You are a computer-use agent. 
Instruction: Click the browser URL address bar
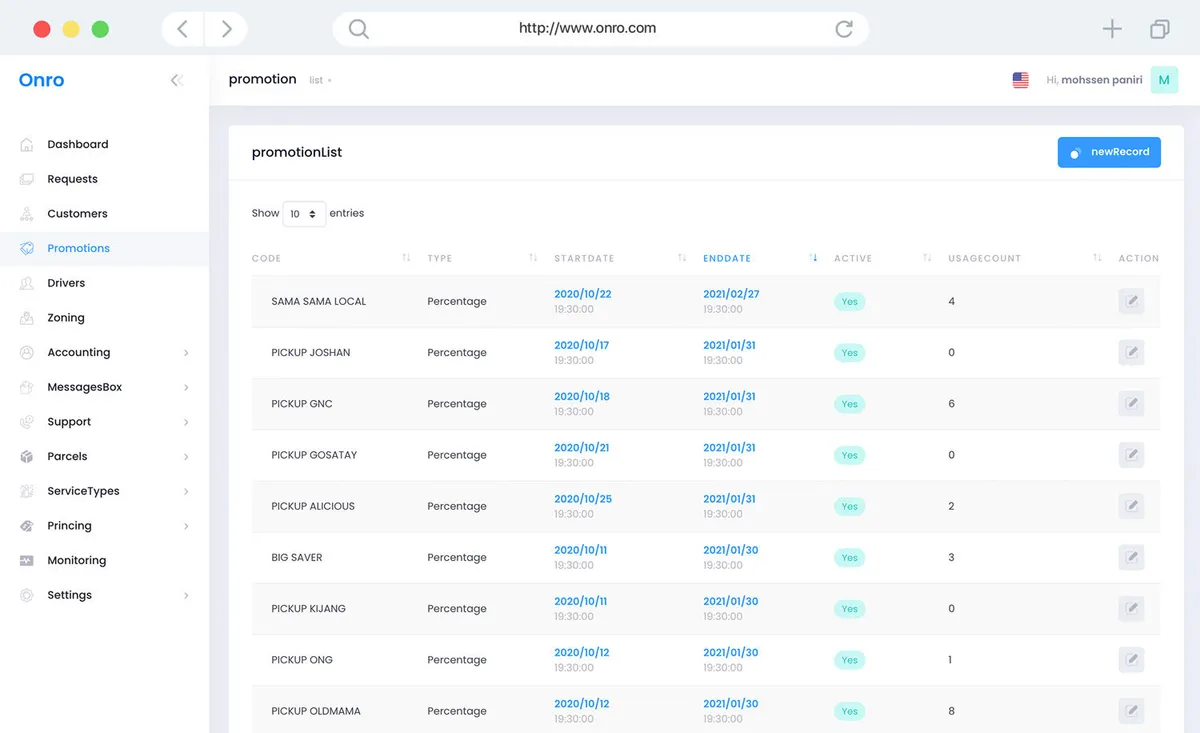click(588, 29)
